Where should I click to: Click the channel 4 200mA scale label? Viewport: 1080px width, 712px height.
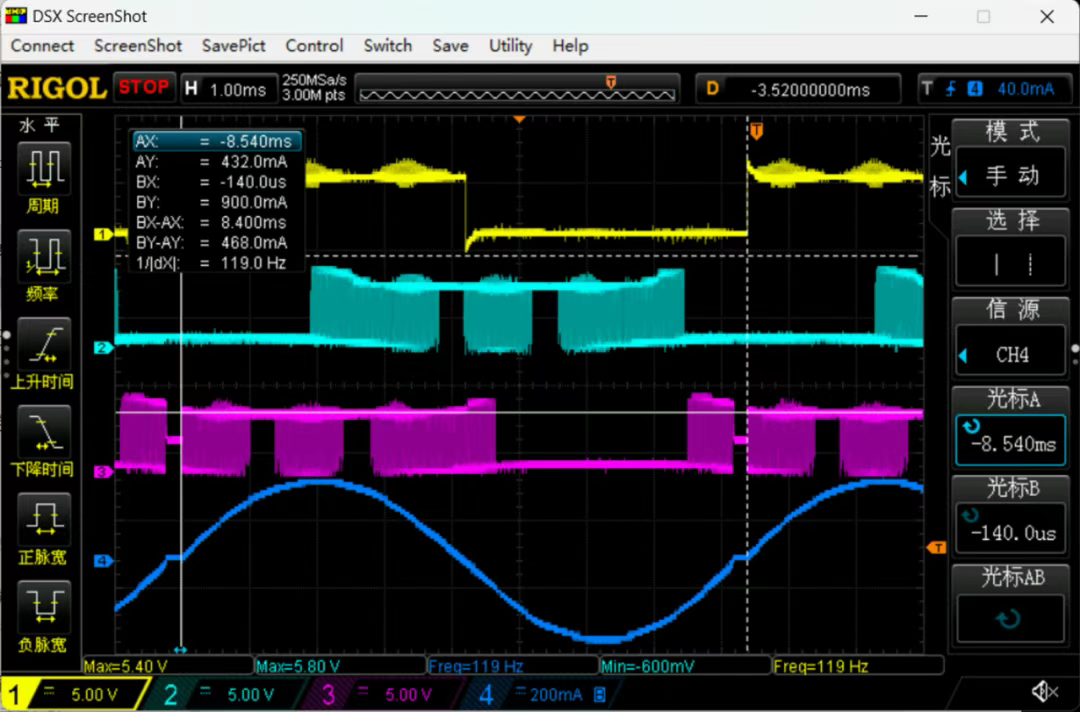pyautogui.click(x=556, y=695)
